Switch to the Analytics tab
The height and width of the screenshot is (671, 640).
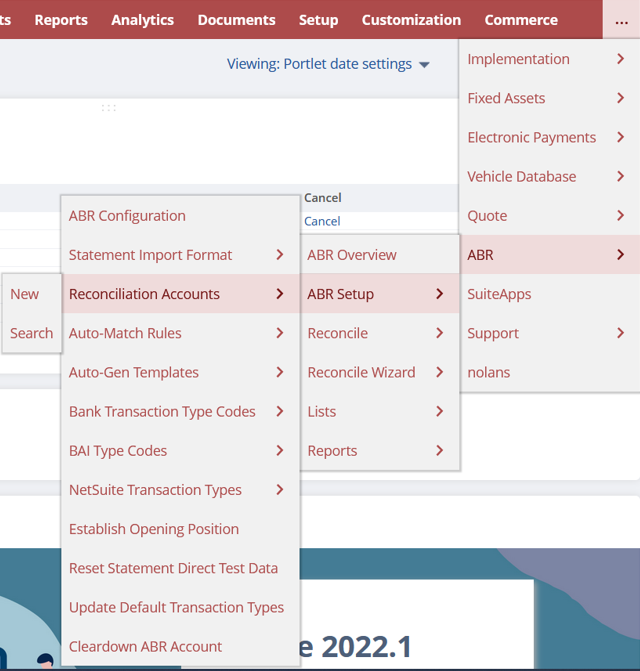142,20
